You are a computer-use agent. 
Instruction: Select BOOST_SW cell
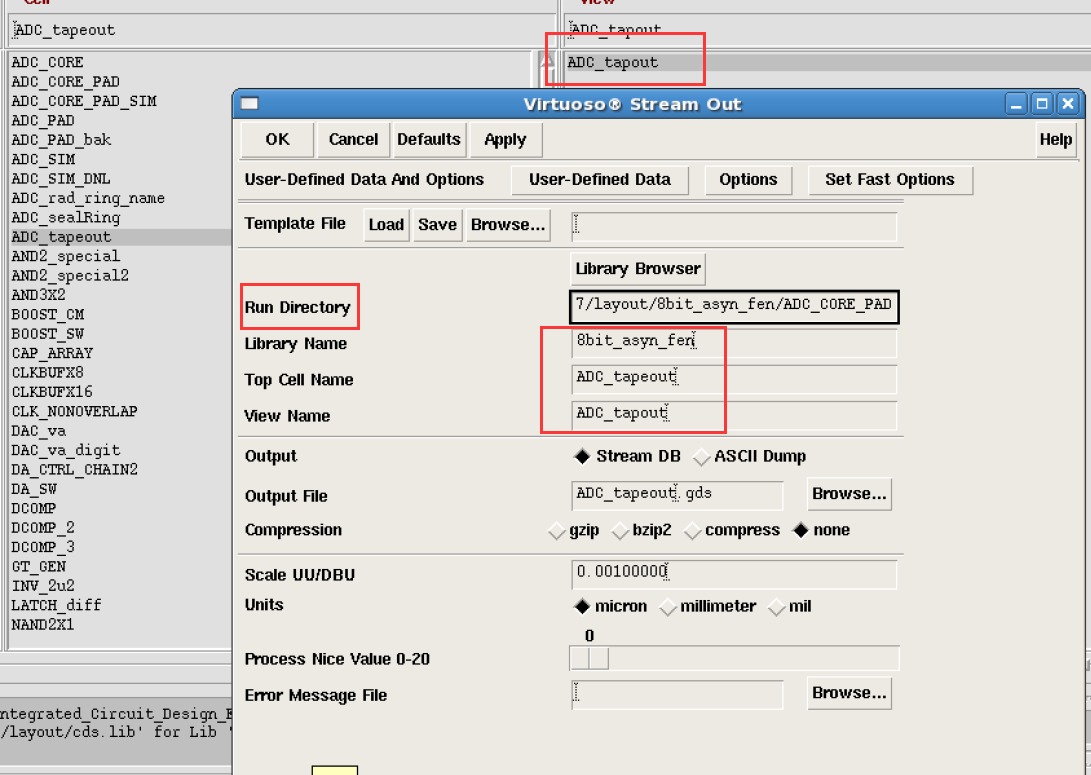(x=47, y=335)
